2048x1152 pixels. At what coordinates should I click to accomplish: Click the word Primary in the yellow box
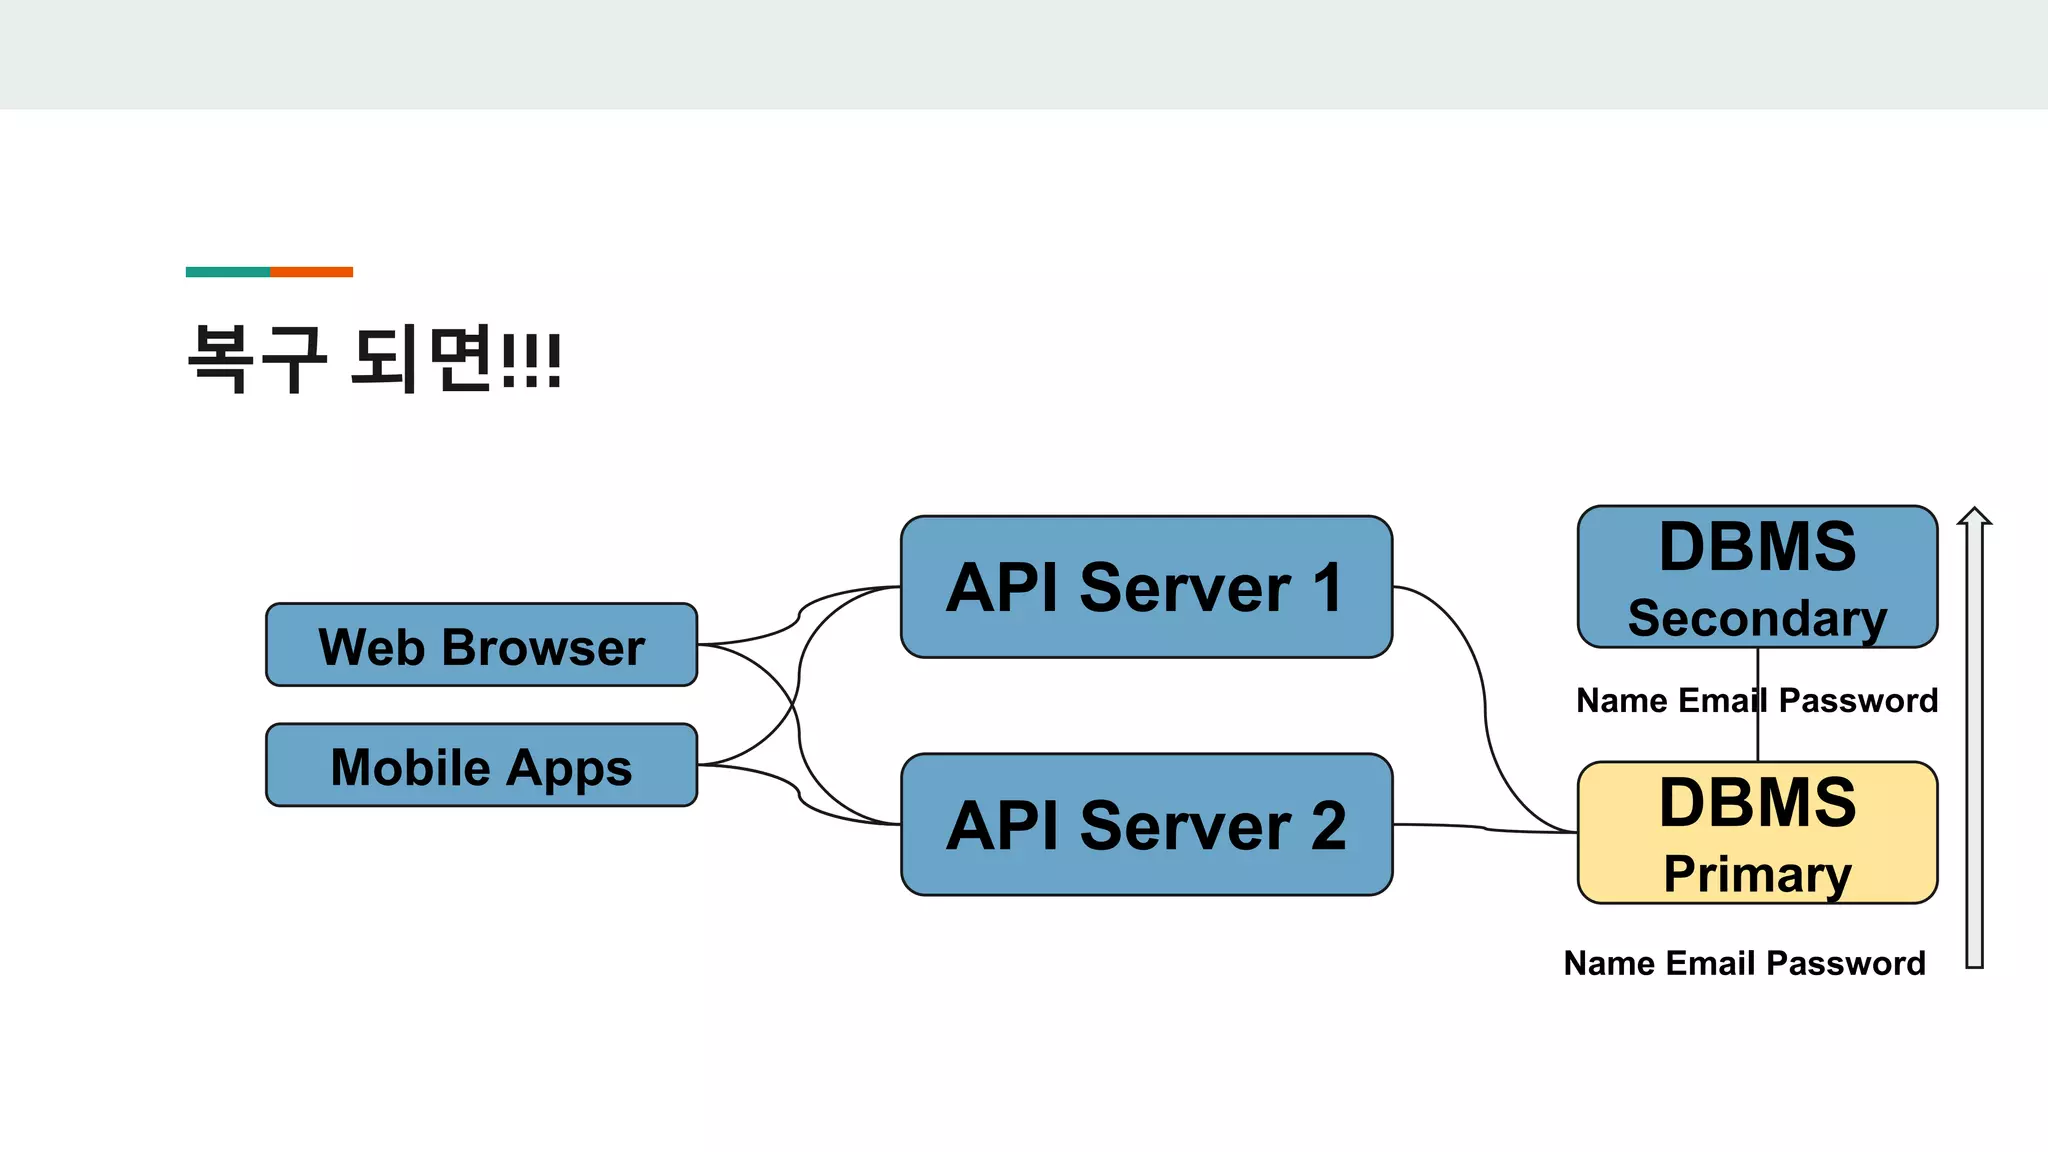coord(1757,874)
